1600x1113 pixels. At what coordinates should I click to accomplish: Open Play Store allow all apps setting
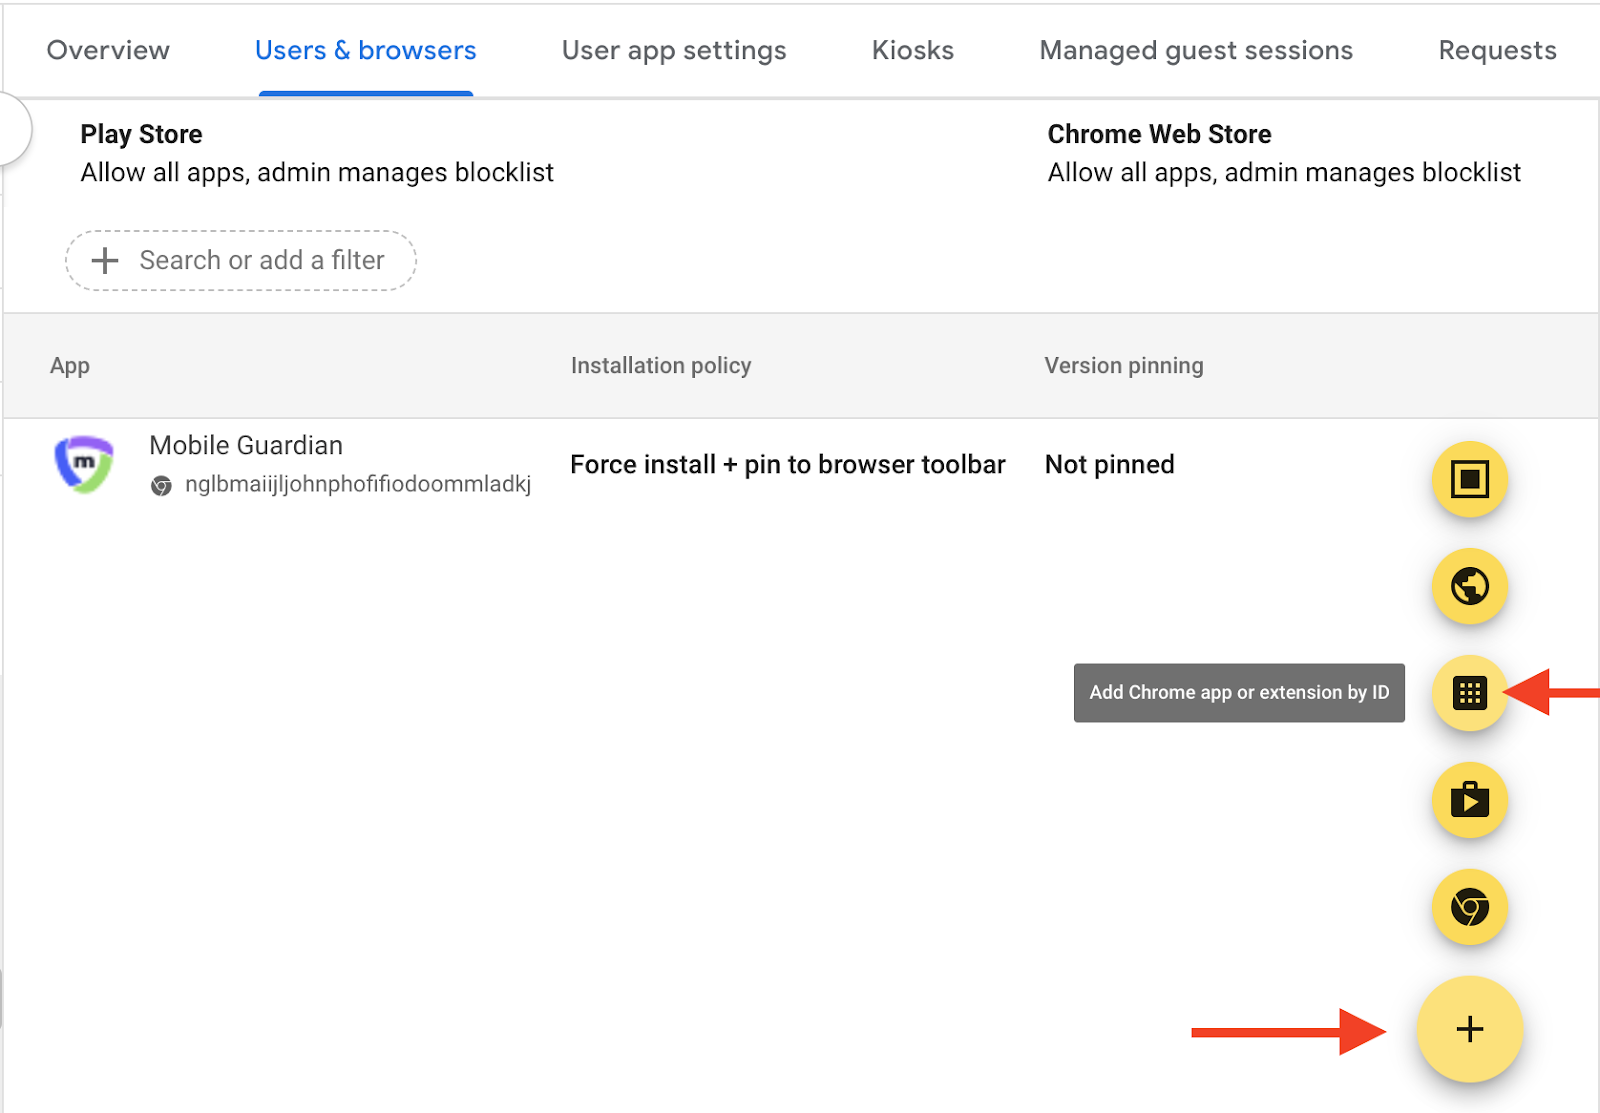click(317, 173)
